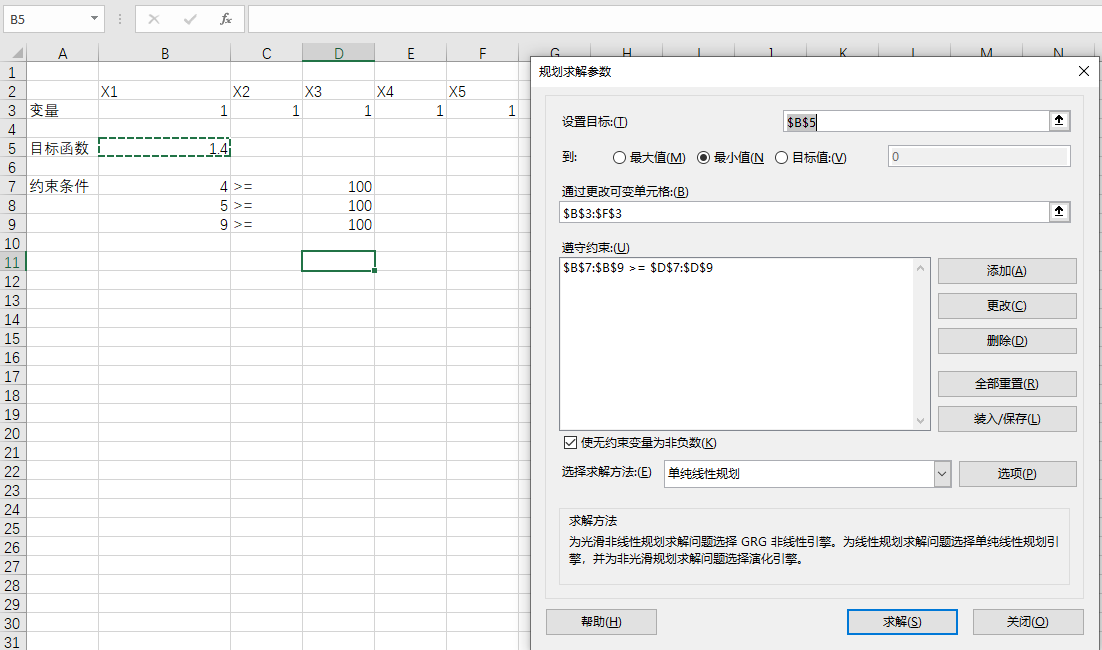The width and height of the screenshot is (1102, 650).
Task: Click 全部重置 (Reset All) button
Action: pos(1006,384)
